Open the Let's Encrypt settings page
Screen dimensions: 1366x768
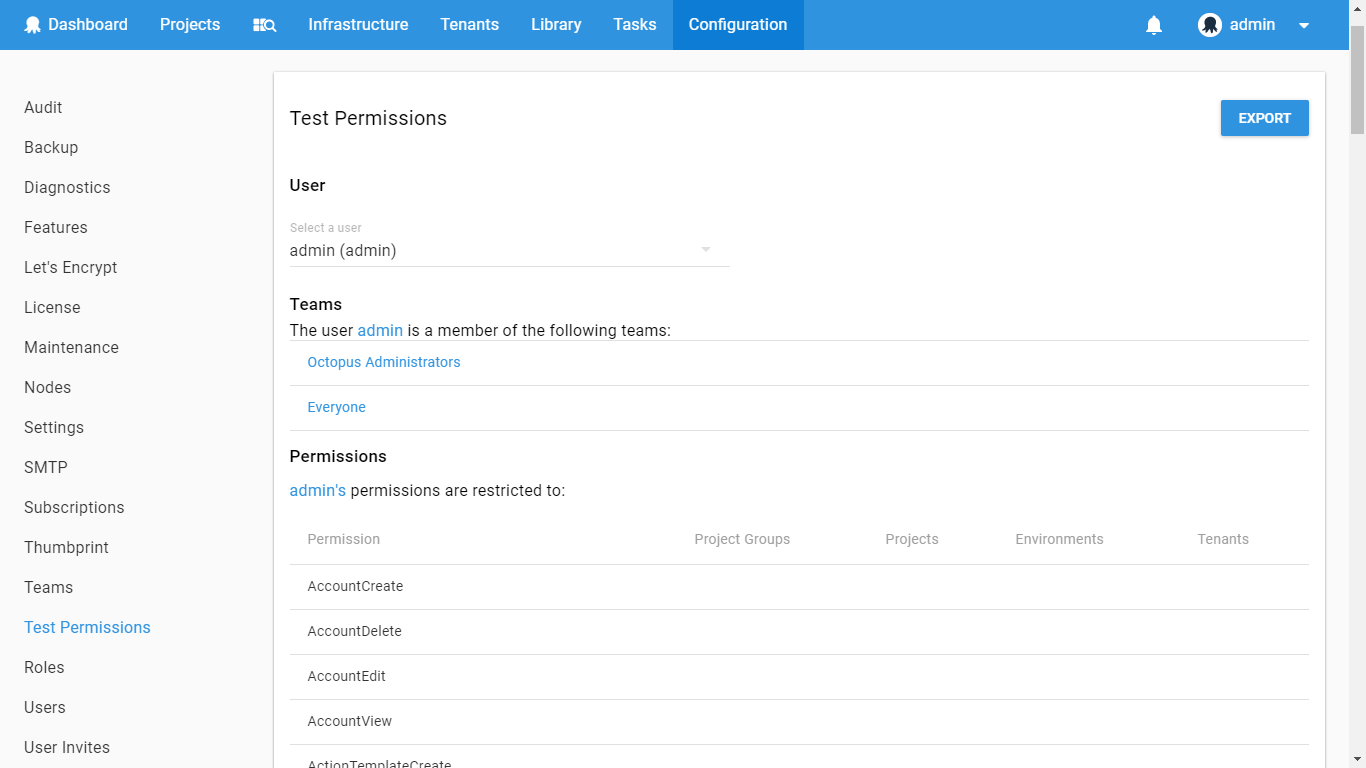[x=70, y=267]
